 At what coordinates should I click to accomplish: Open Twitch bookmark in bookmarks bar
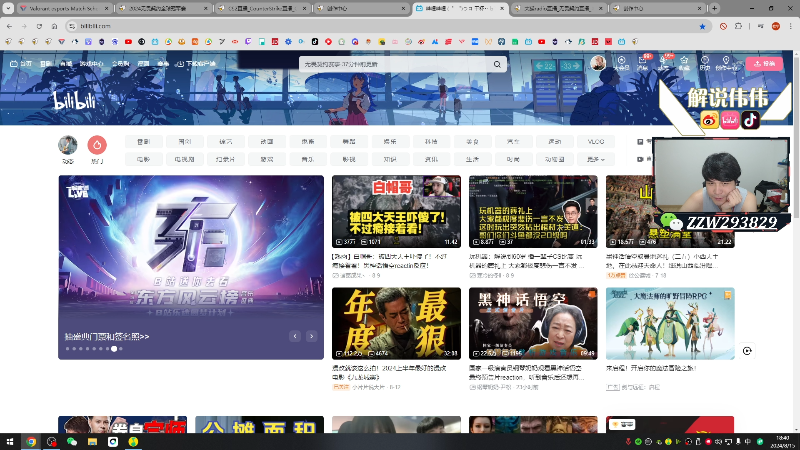pos(248,42)
